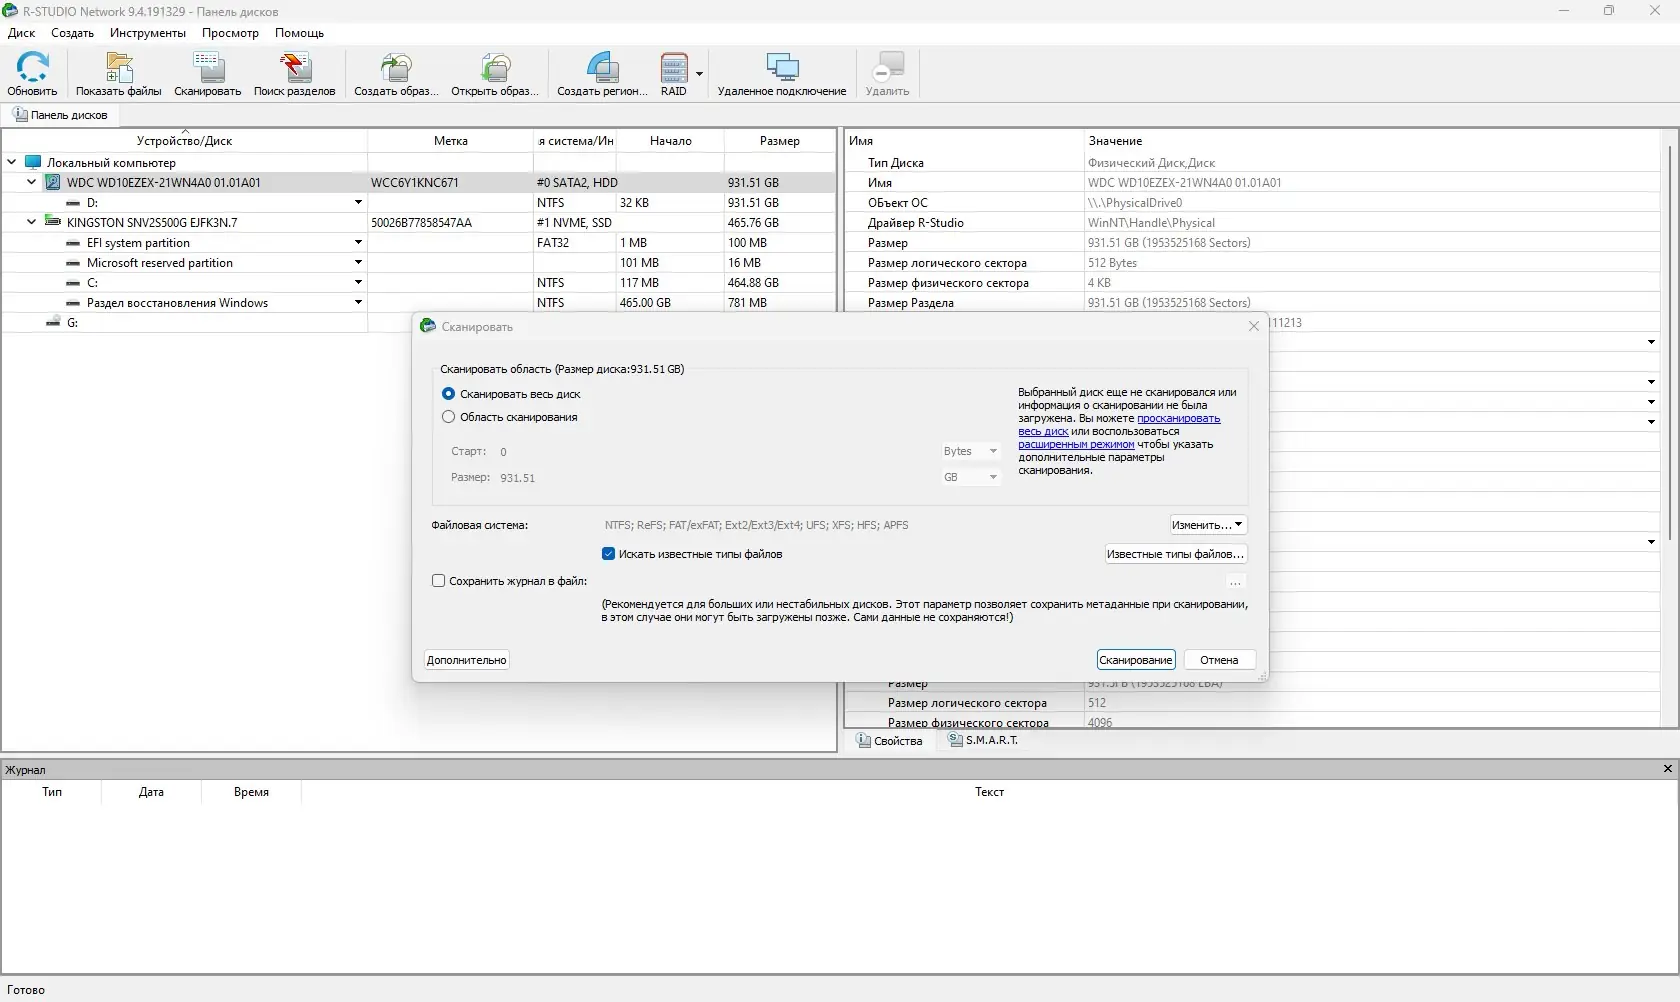Select Область сканирования radio button
The image size is (1680, 1002).
coord(448,417)
